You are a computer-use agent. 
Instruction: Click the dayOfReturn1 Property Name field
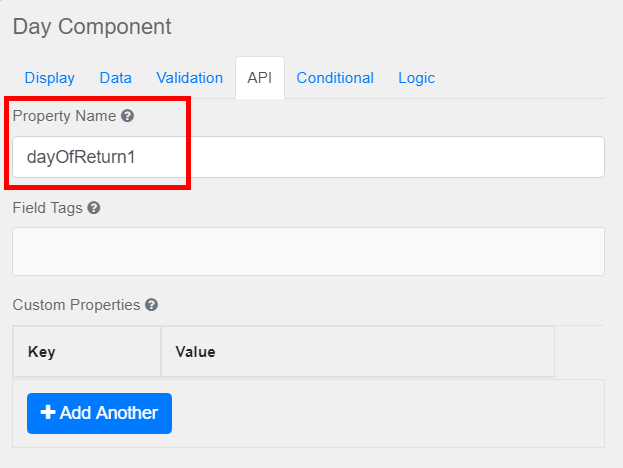pyautogui.click(x=308, y=157)
